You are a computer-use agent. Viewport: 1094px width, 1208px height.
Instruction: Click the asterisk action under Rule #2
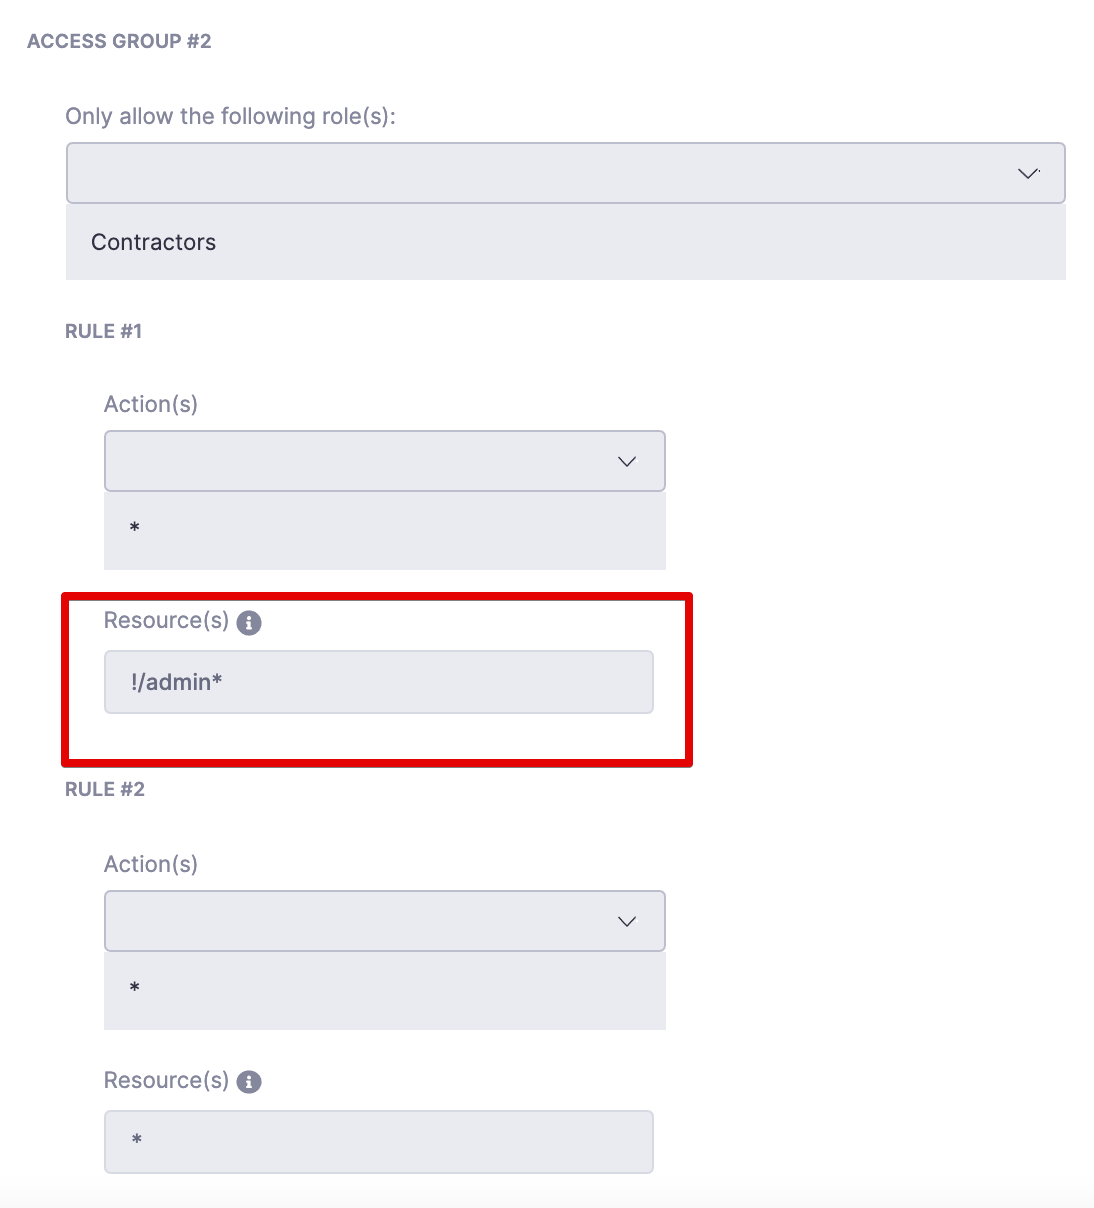[x=135, y=989]
